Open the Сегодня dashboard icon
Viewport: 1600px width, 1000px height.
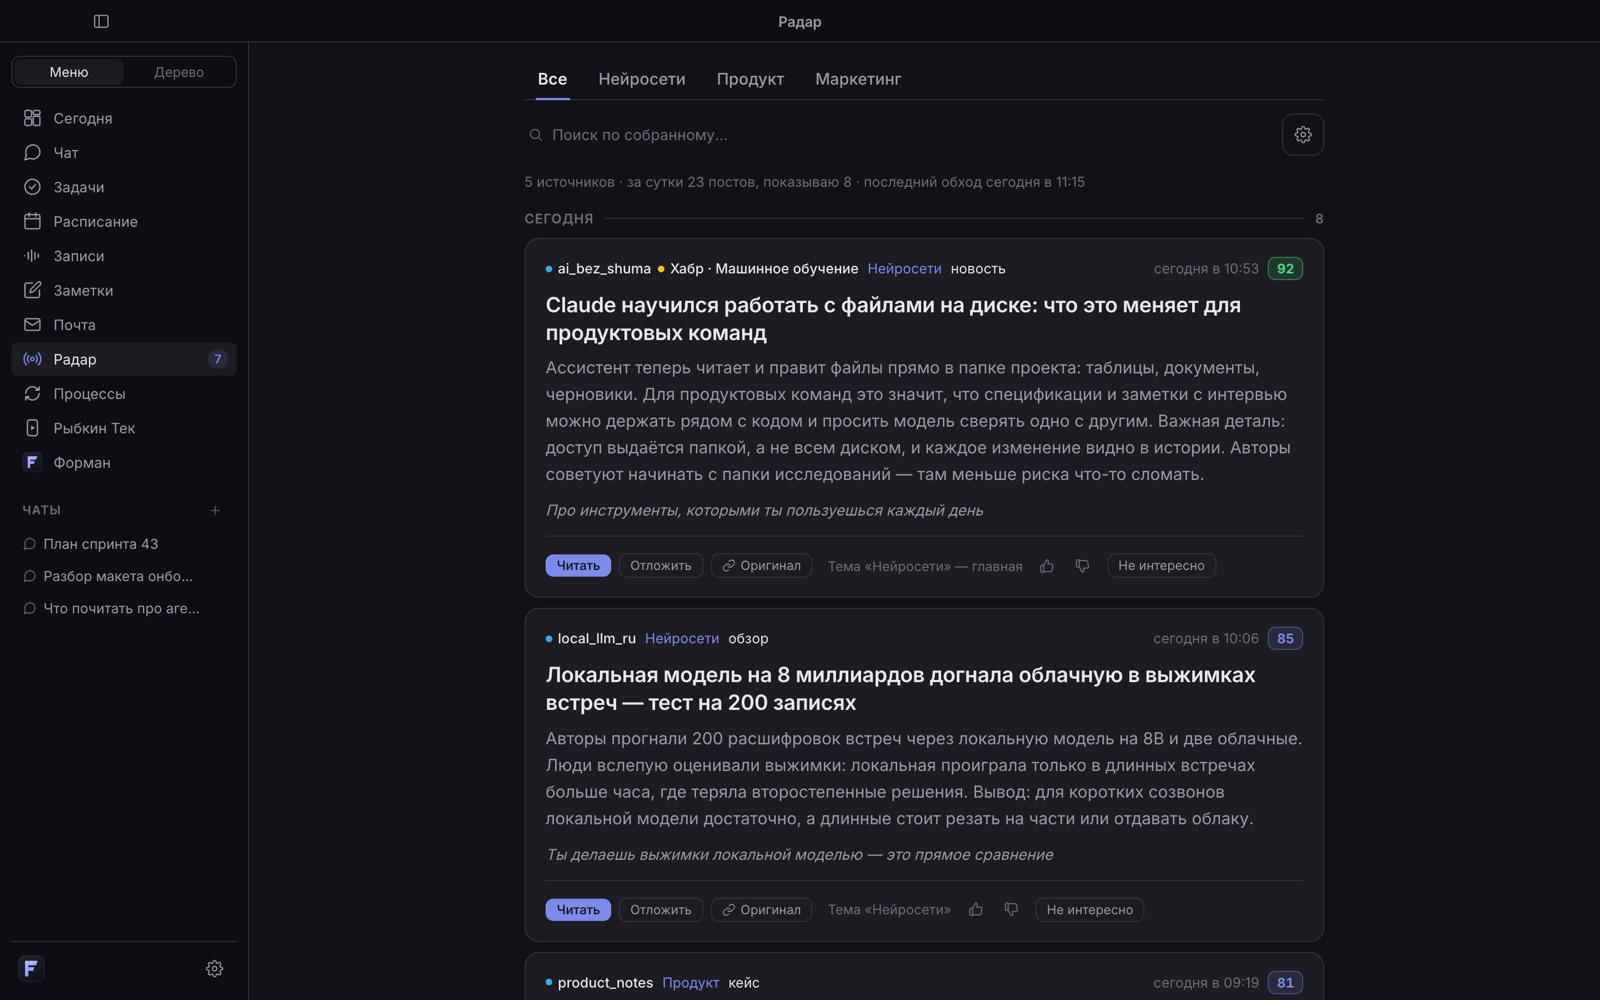tap(32, 118)
